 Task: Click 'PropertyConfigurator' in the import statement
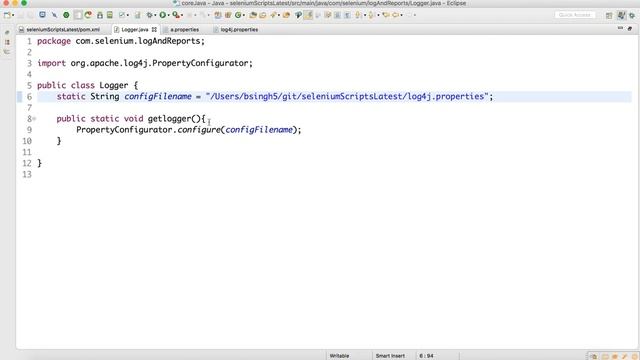click(200, 63)
